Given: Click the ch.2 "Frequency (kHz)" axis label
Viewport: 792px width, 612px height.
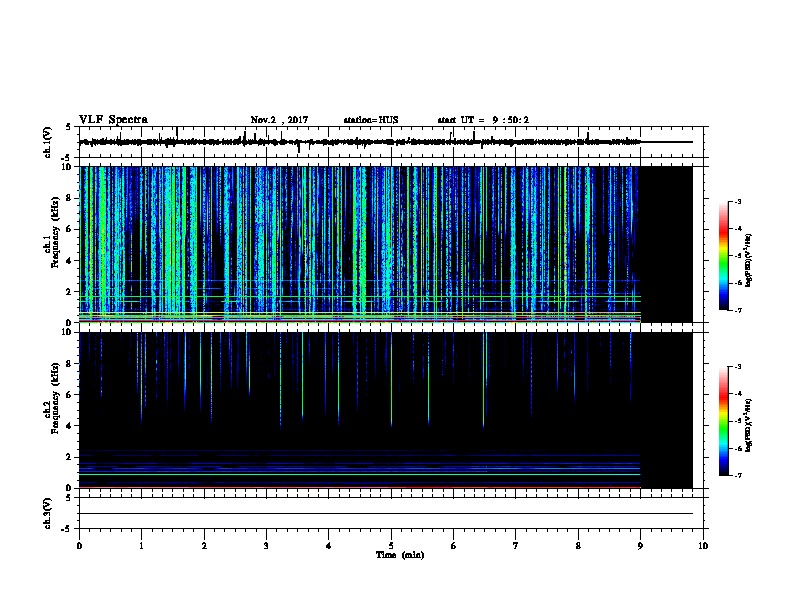Looking at the screenshot, I should 55,398.
